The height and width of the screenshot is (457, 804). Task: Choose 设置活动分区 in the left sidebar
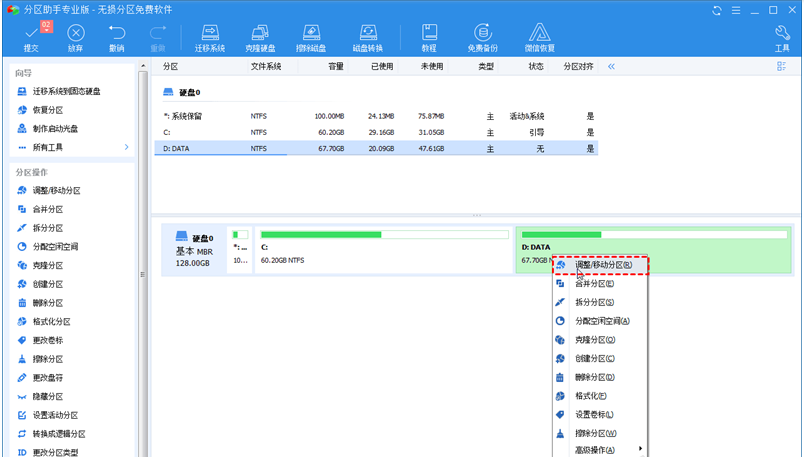55,415
